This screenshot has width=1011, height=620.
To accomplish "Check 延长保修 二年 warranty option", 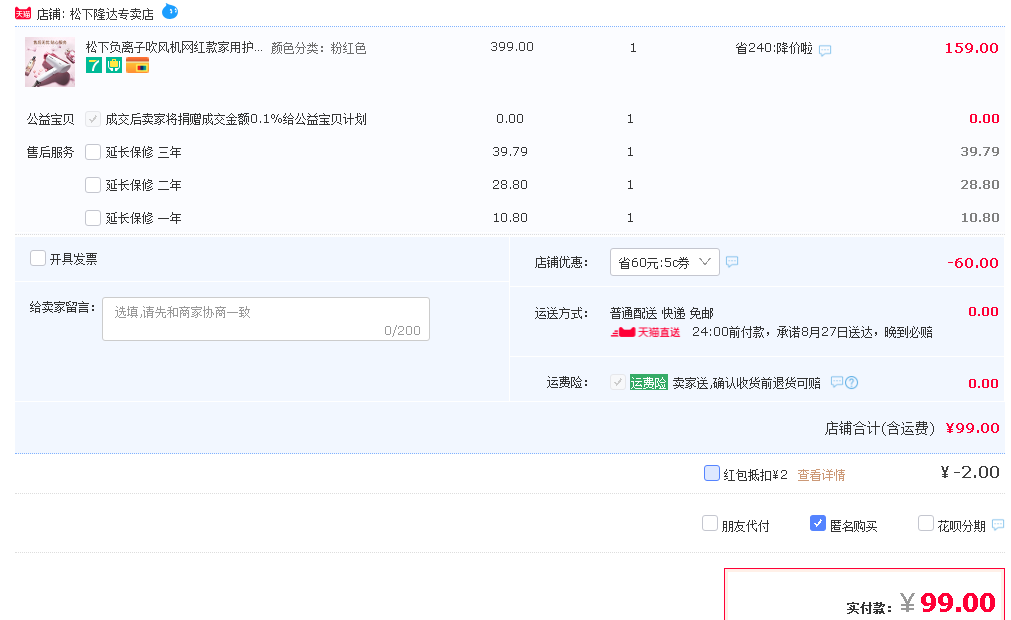I will click(93, 185).
